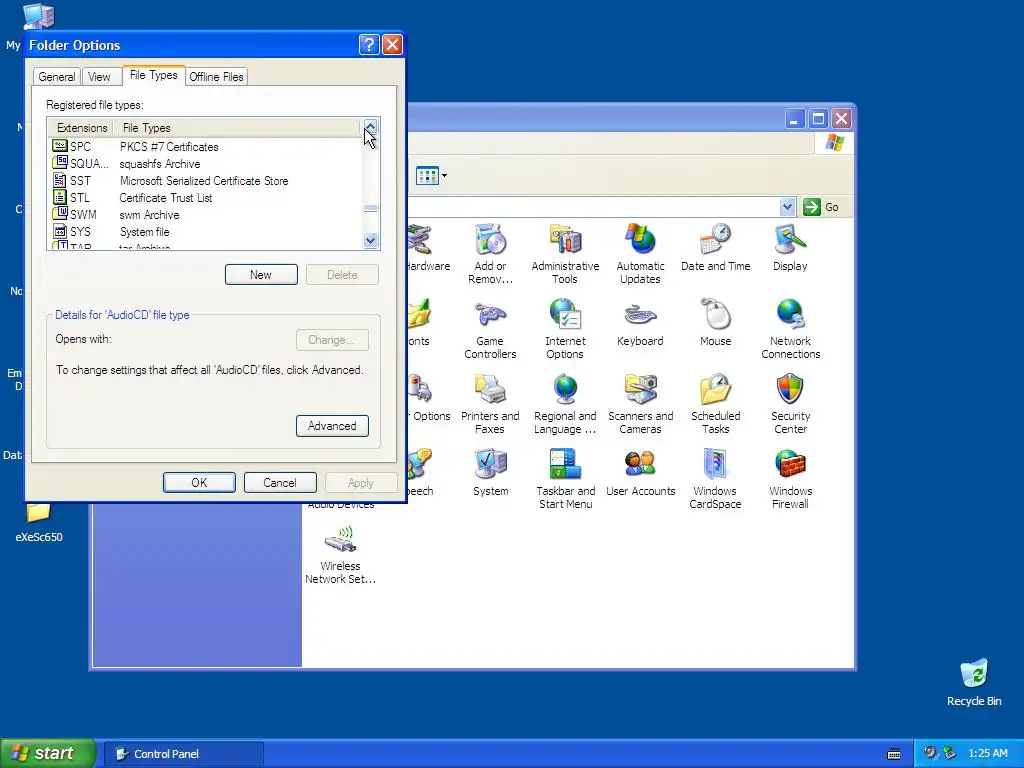Open Automatic Updates icon
The height and width of the screenshot is (768, 1024).
(640, 253)
